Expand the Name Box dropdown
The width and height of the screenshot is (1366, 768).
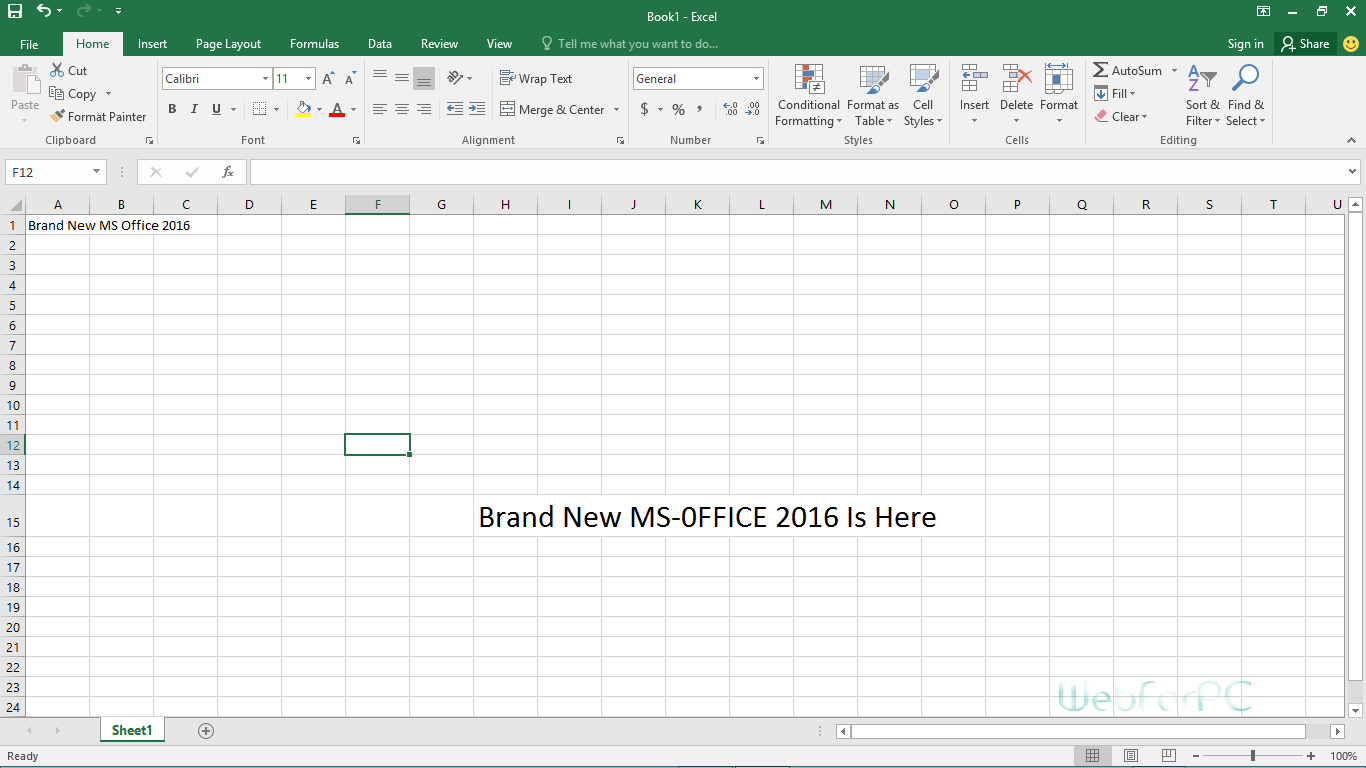point(97,172)
